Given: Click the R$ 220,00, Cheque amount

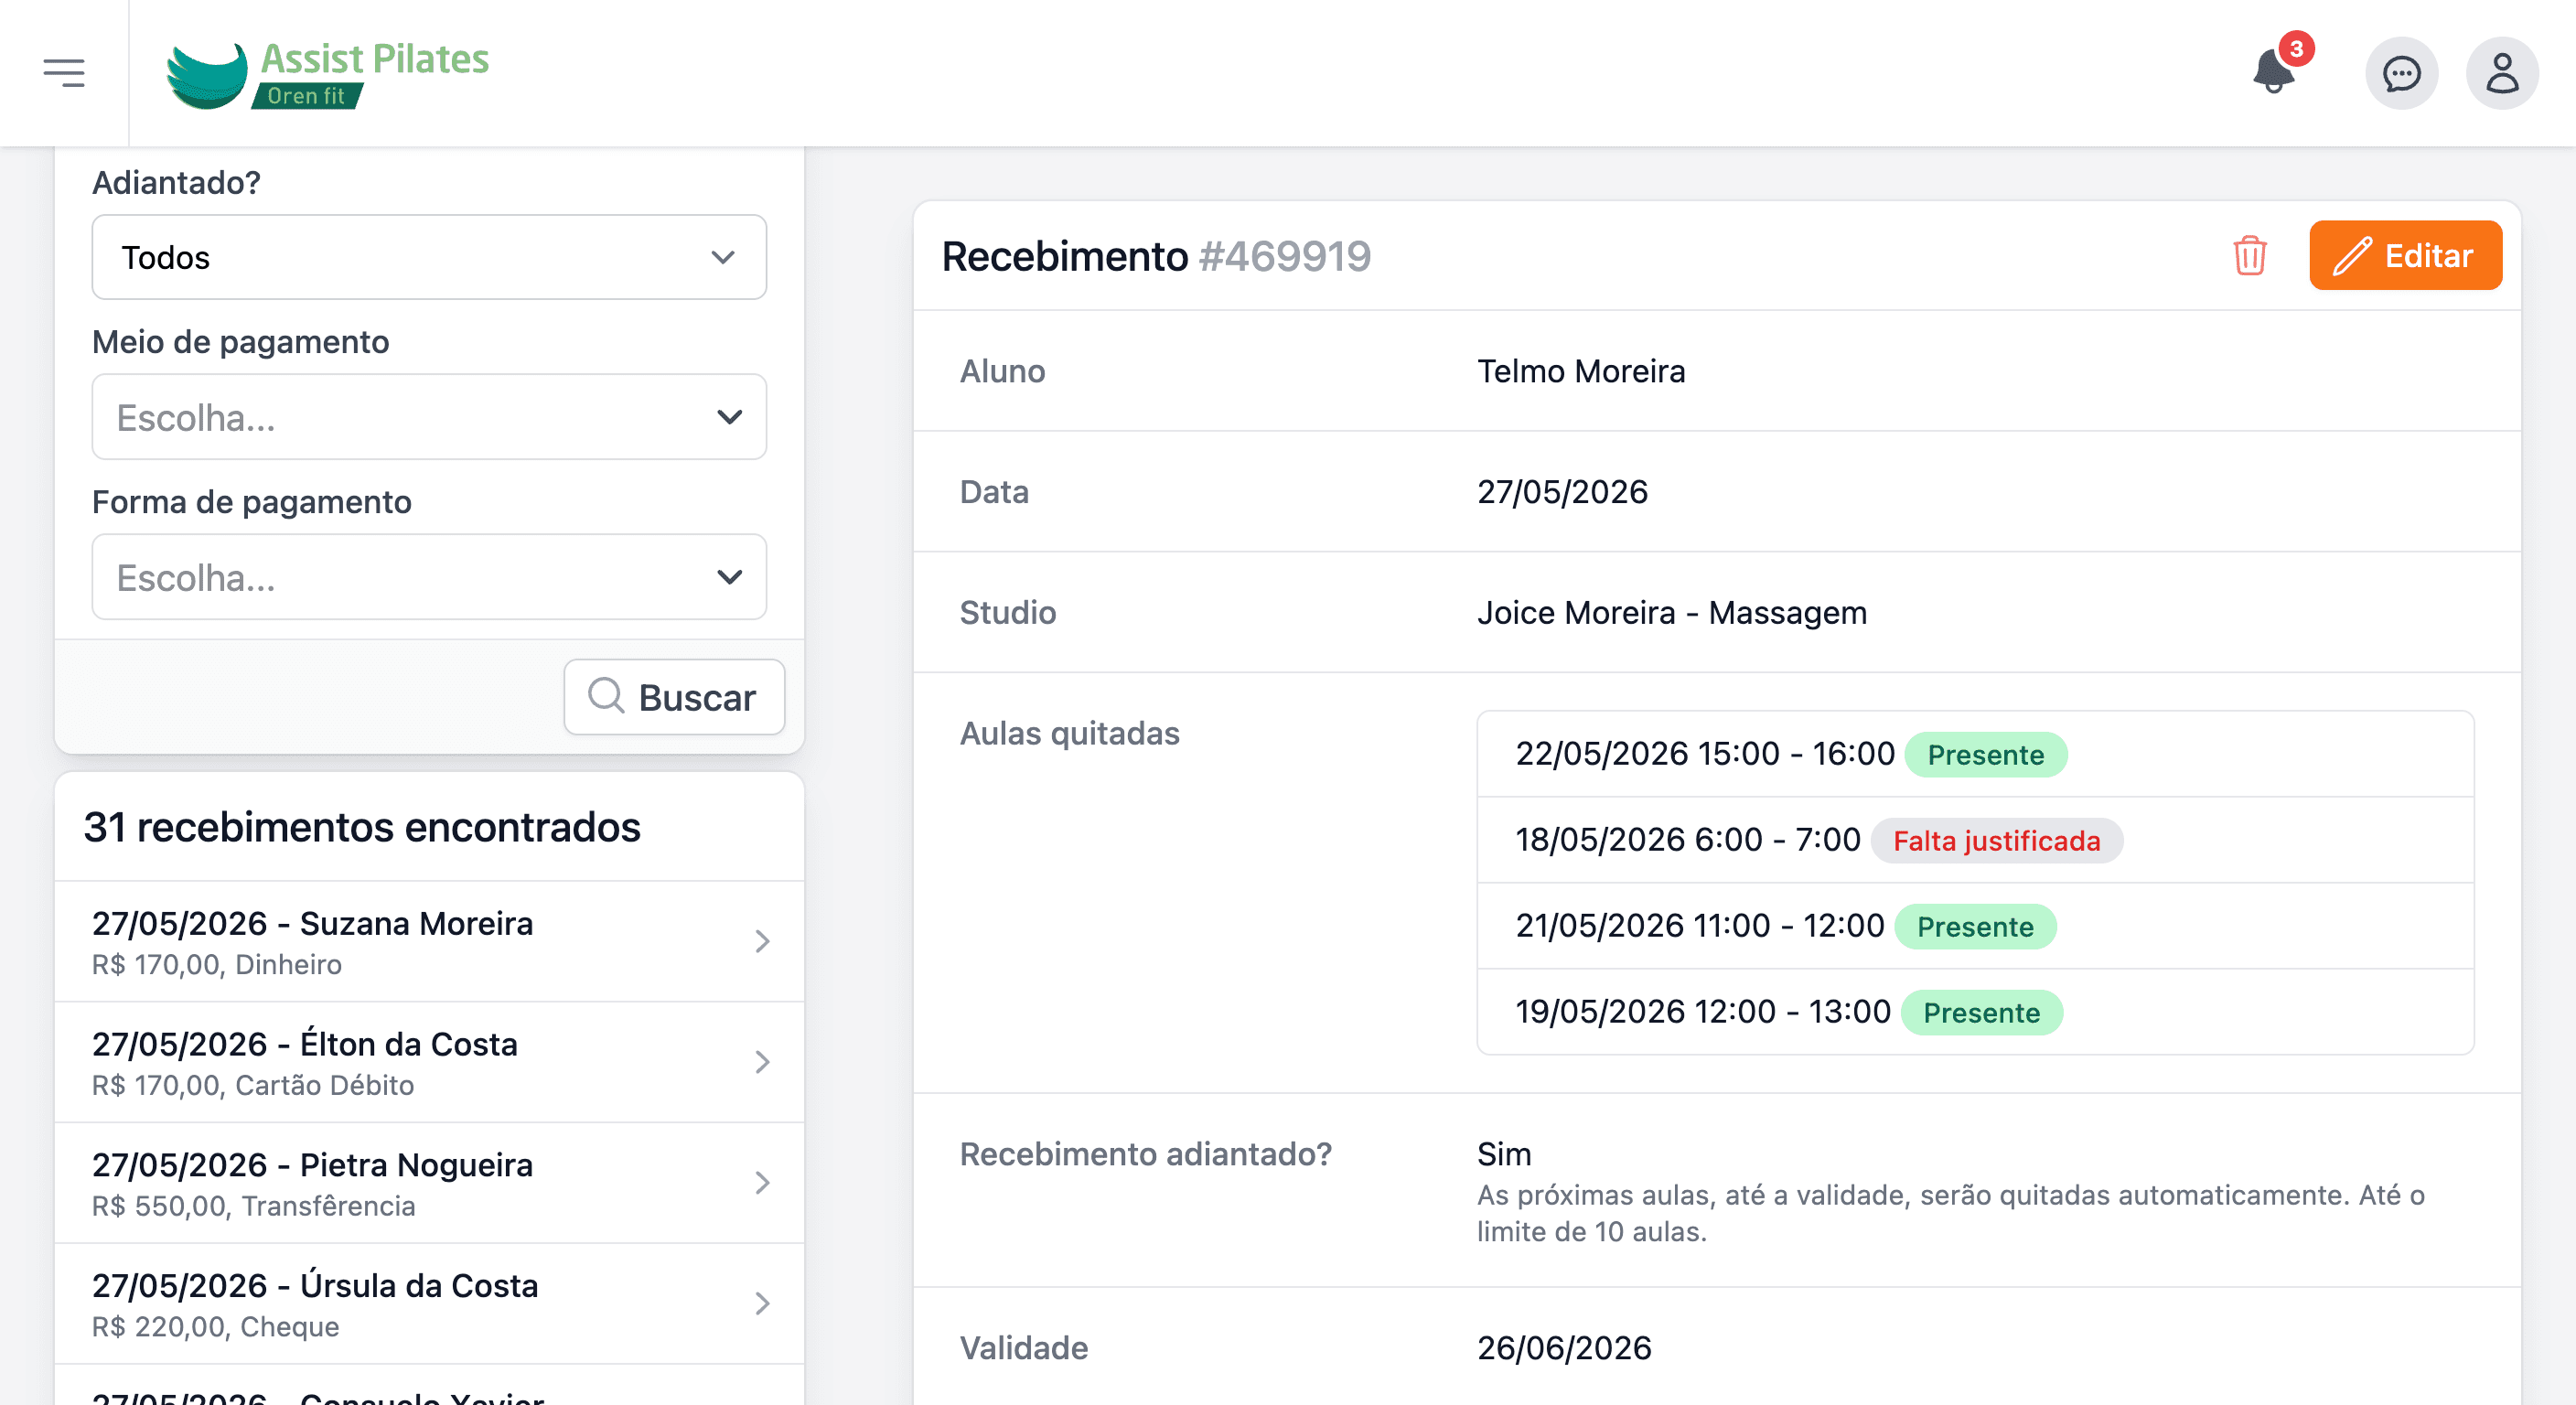Looking at the screenshot, I should (x=215, y=1327).
